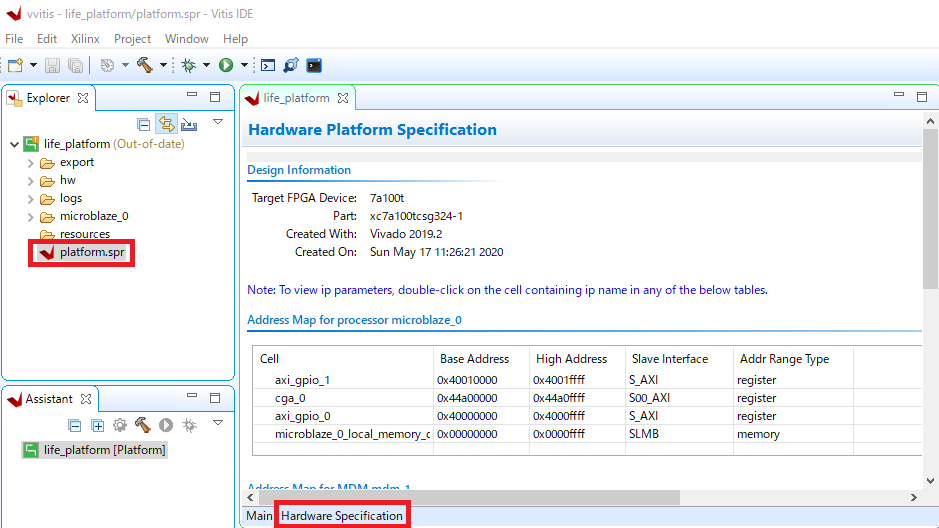This screenshot has height=528, width=939.
Task: Click the Build hammer icon in main toolbar
Action: pyautogui.click(x=144, y=65)
